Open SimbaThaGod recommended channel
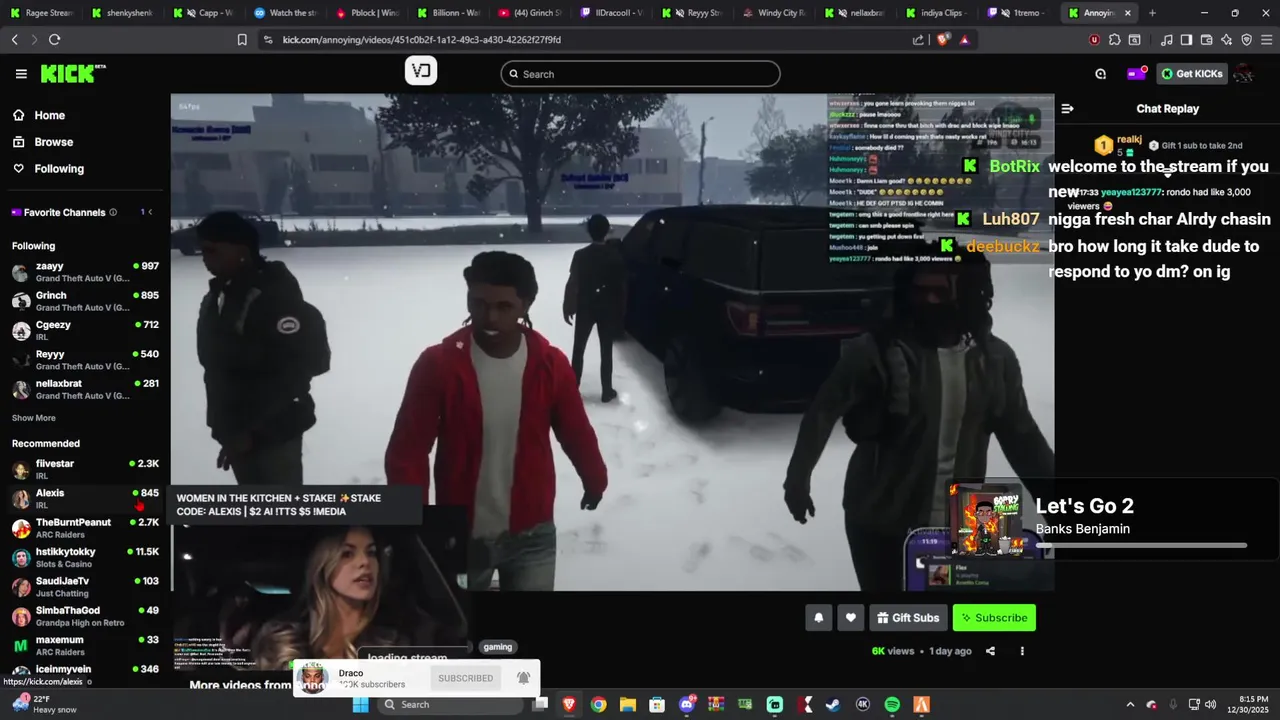This screenshot has width=1280, height=720. [x=85, y=616]
